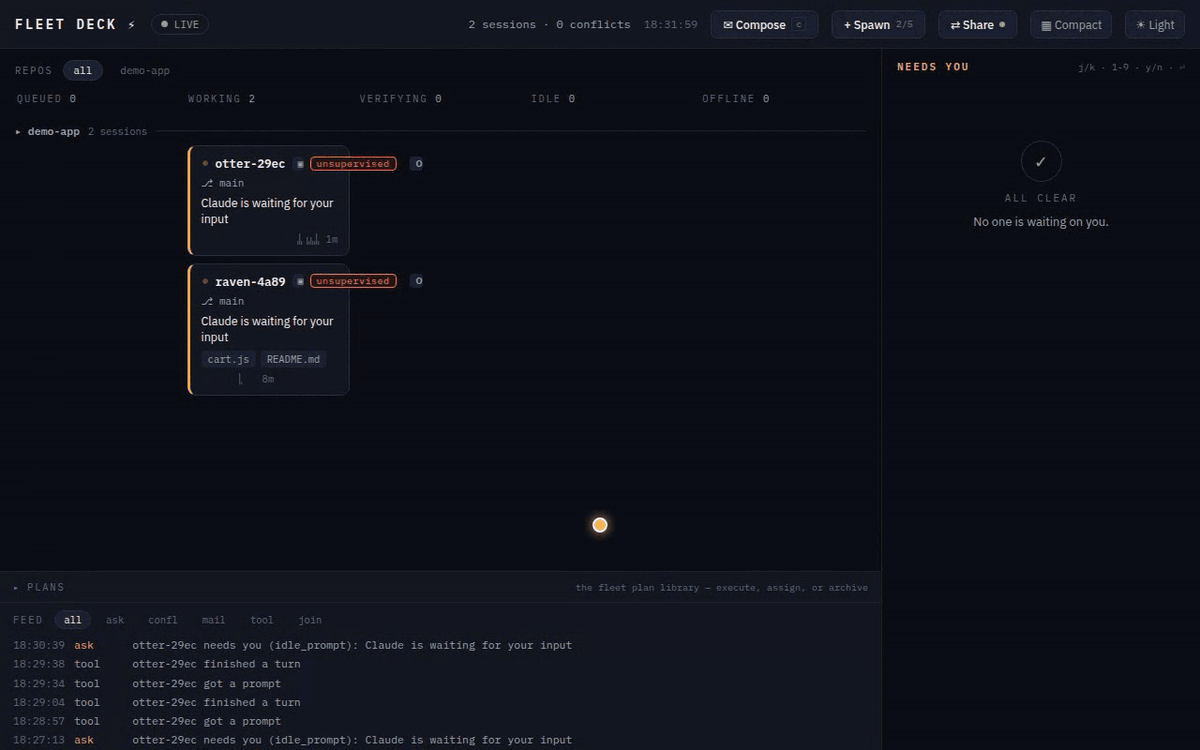Open the raven-4a89 session name
The width and height of the screenshot is (1200, 750).
click(x=250, y=282)
